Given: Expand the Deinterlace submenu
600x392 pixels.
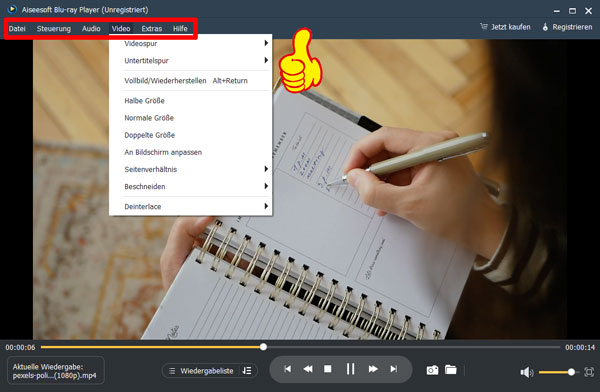Looking at the screenshot, I should [x=191, y=206].
